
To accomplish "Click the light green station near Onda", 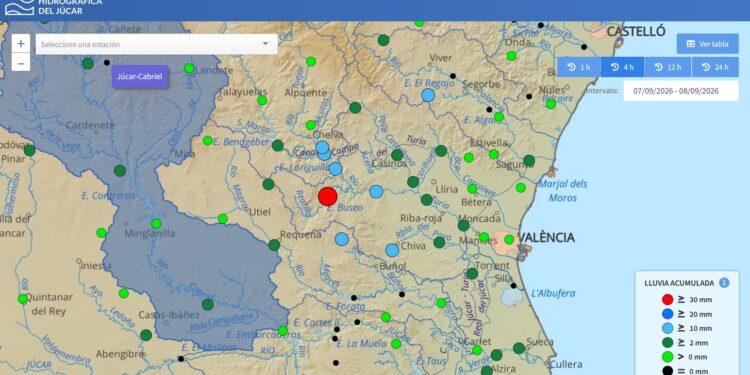I will [x=512, y=56].
